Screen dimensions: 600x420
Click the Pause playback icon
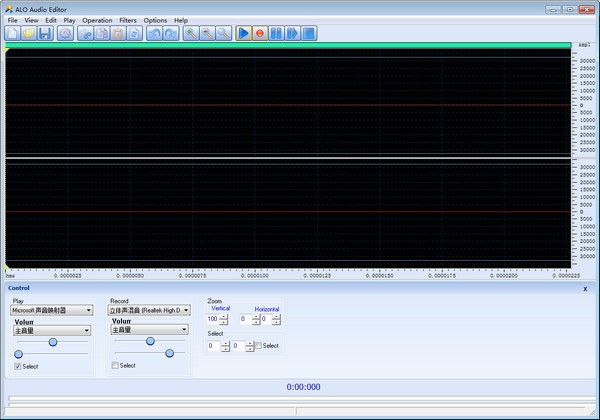[x=276, y=33]
